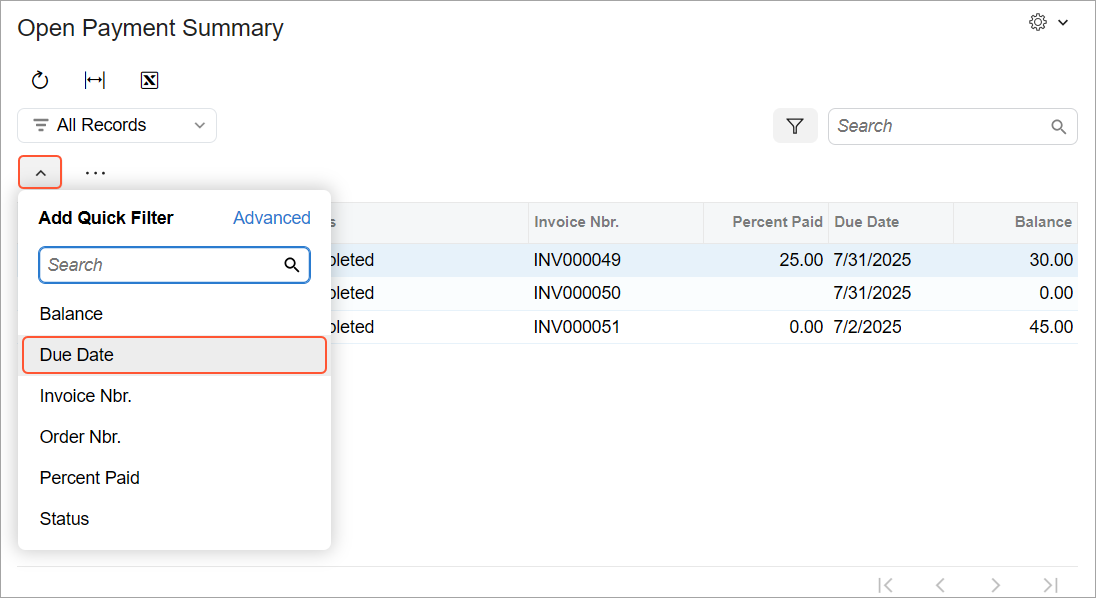This screenshot has height=598, width=1096.
Task: Pick Percent Paid as a quick filter
Action: (x=90, y=478)
